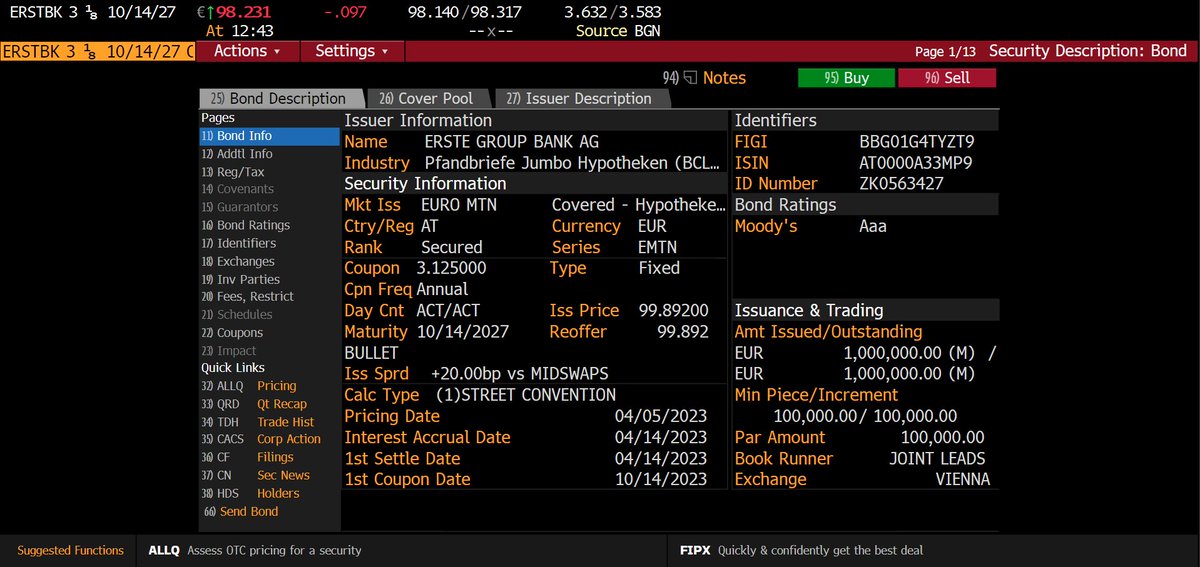Image resolution: width=1200 pixels, height=567 pixels.
Task: Click the ALLQ suggested function
Action: pyautogui.click(x=255, y=550)
